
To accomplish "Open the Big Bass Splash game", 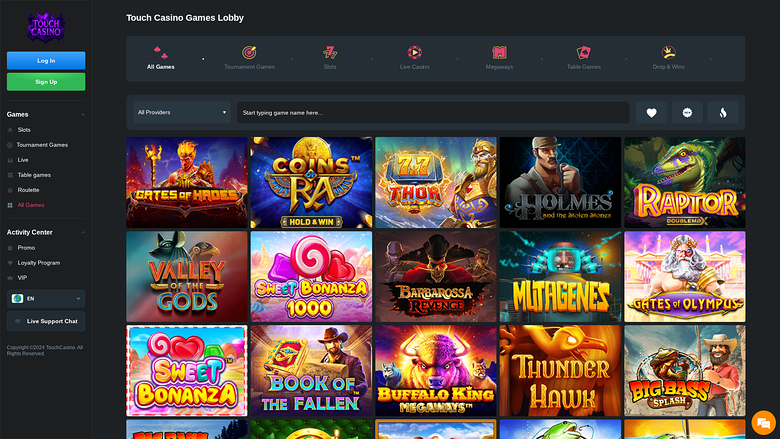I will coord(685,370).
